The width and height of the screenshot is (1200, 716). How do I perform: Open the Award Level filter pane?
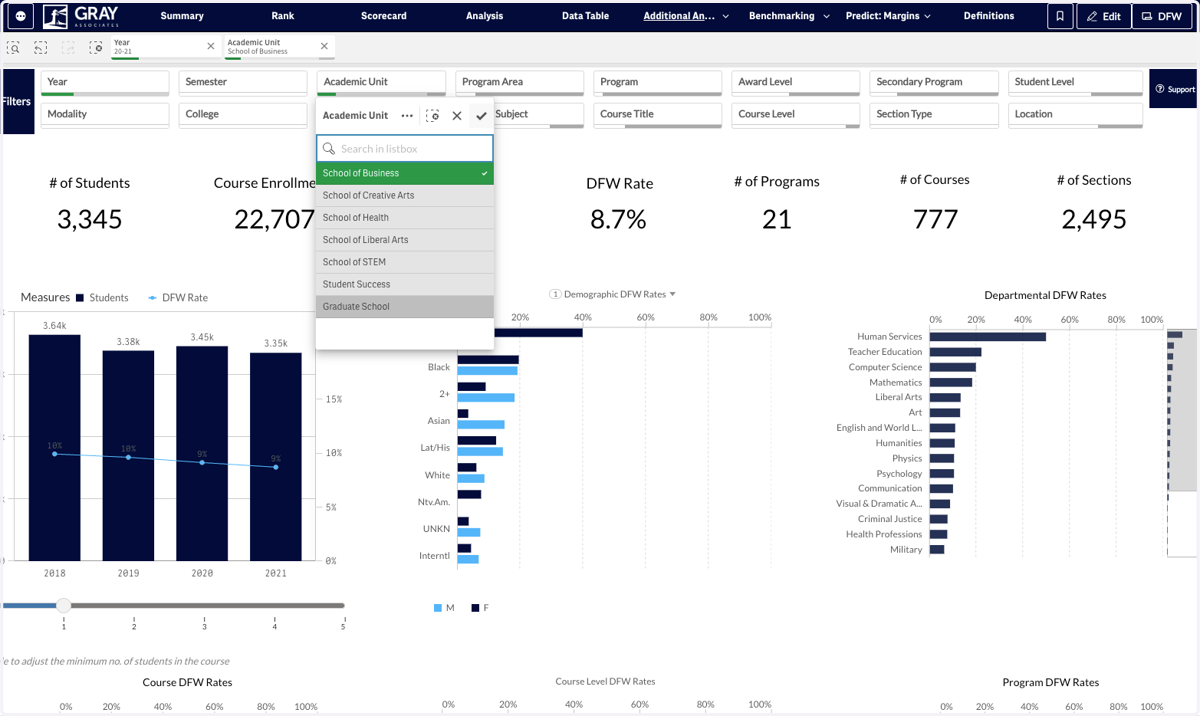(x=795, y=83)
